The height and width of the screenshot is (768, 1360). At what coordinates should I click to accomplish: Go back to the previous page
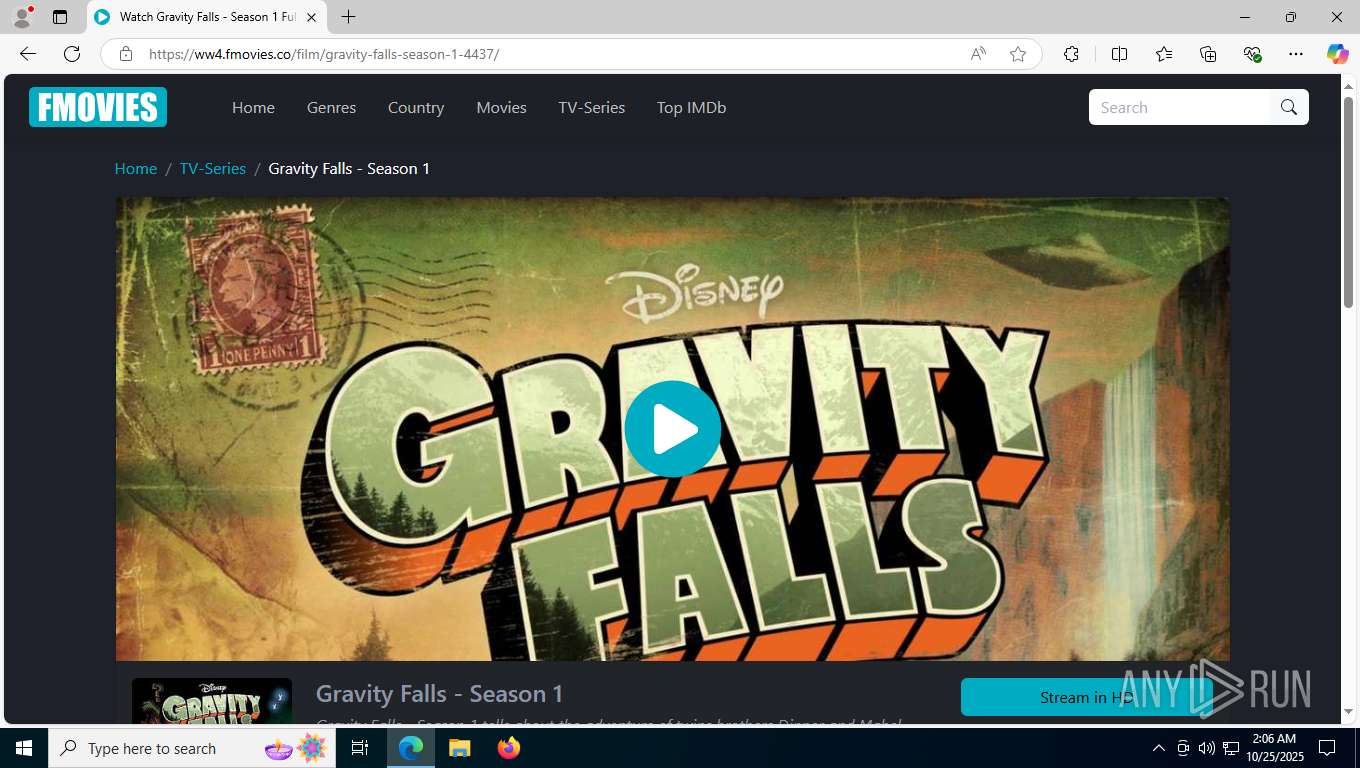point(28,54)
